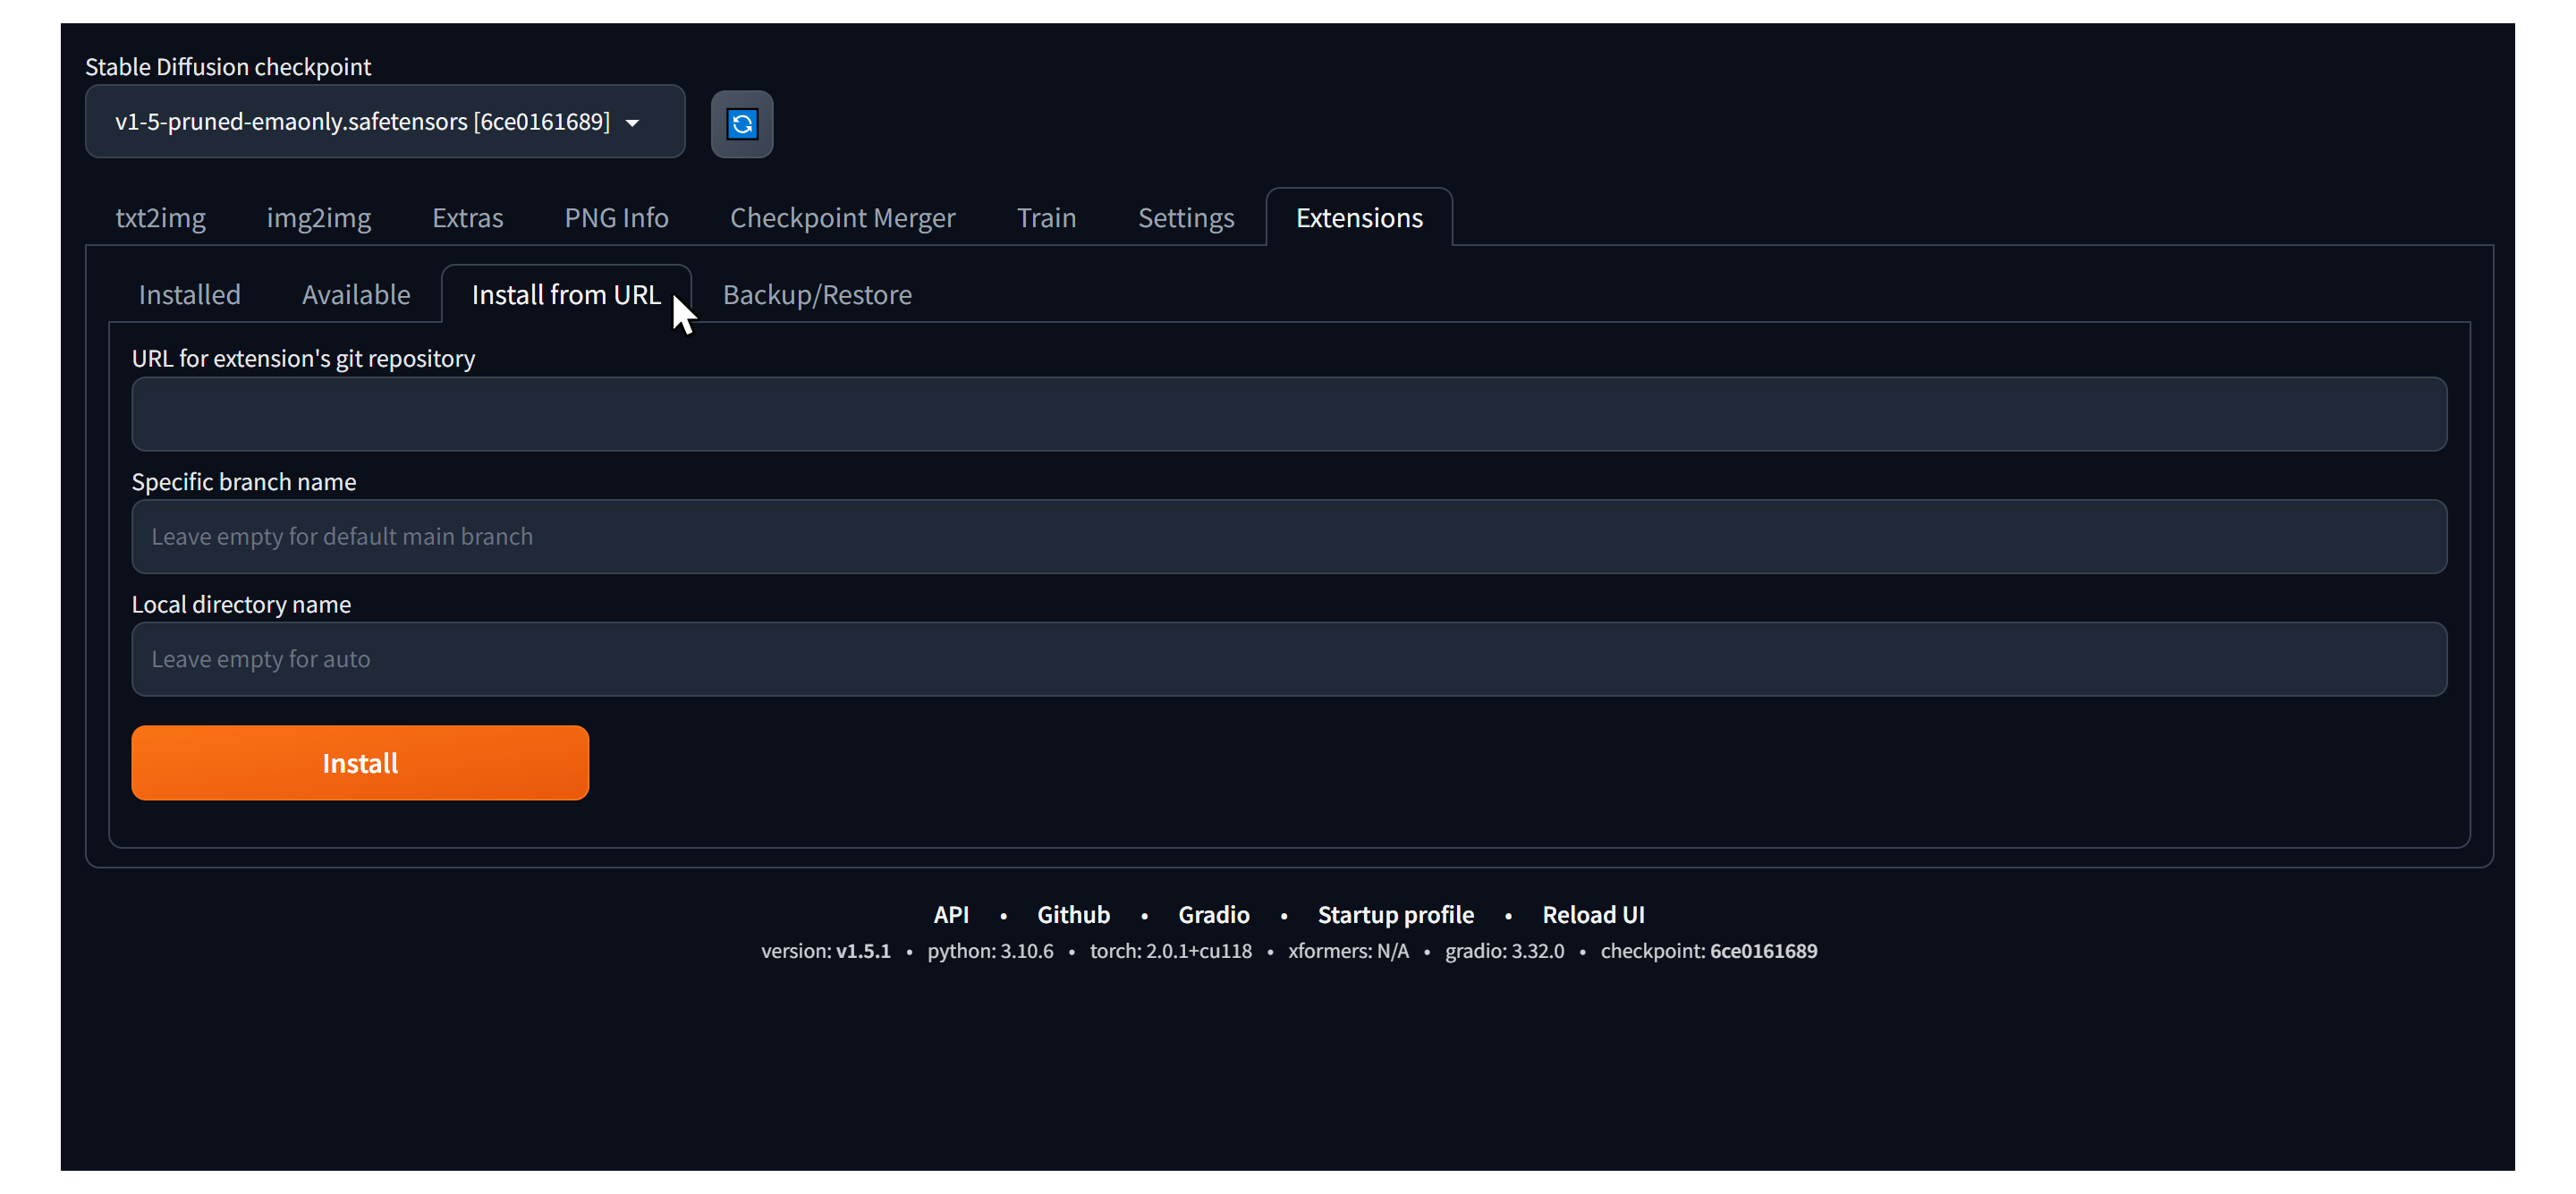Open the Backup/Restore sub-tab
The height and width of the screenshot is (1194, 2576).
click(817, 295)
